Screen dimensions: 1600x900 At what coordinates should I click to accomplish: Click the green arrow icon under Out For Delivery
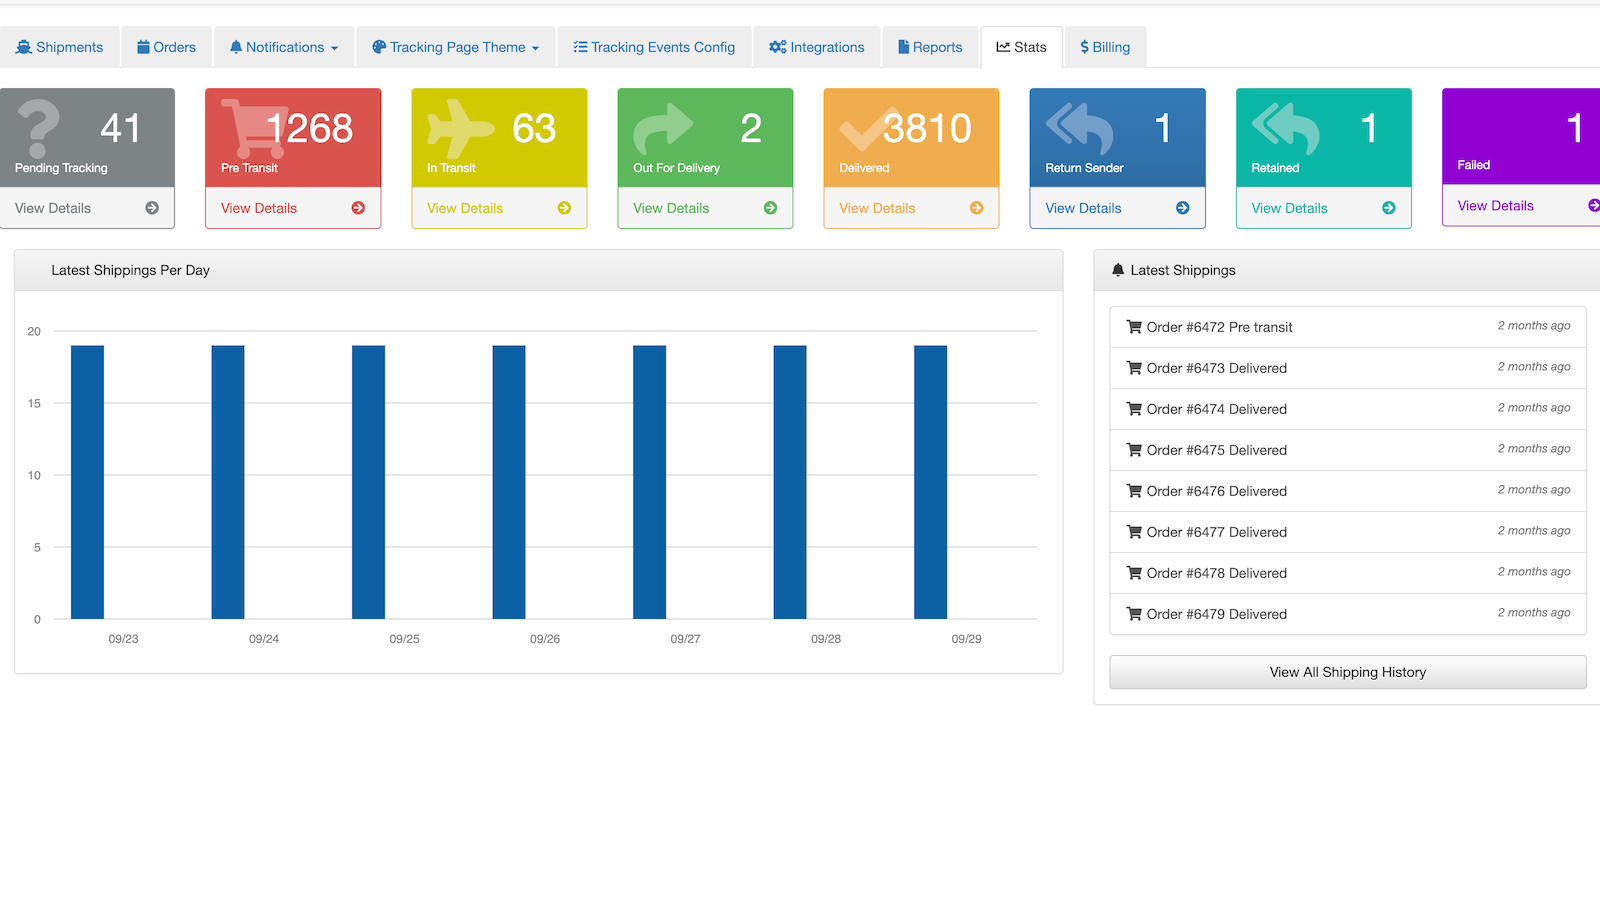coord(770,208)
